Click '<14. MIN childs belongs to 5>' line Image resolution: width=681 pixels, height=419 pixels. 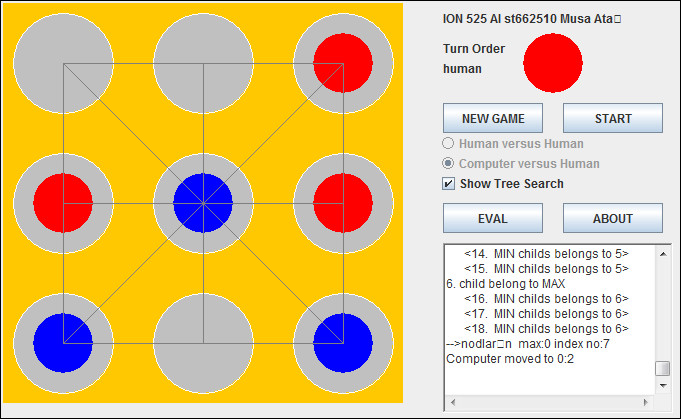546,254
